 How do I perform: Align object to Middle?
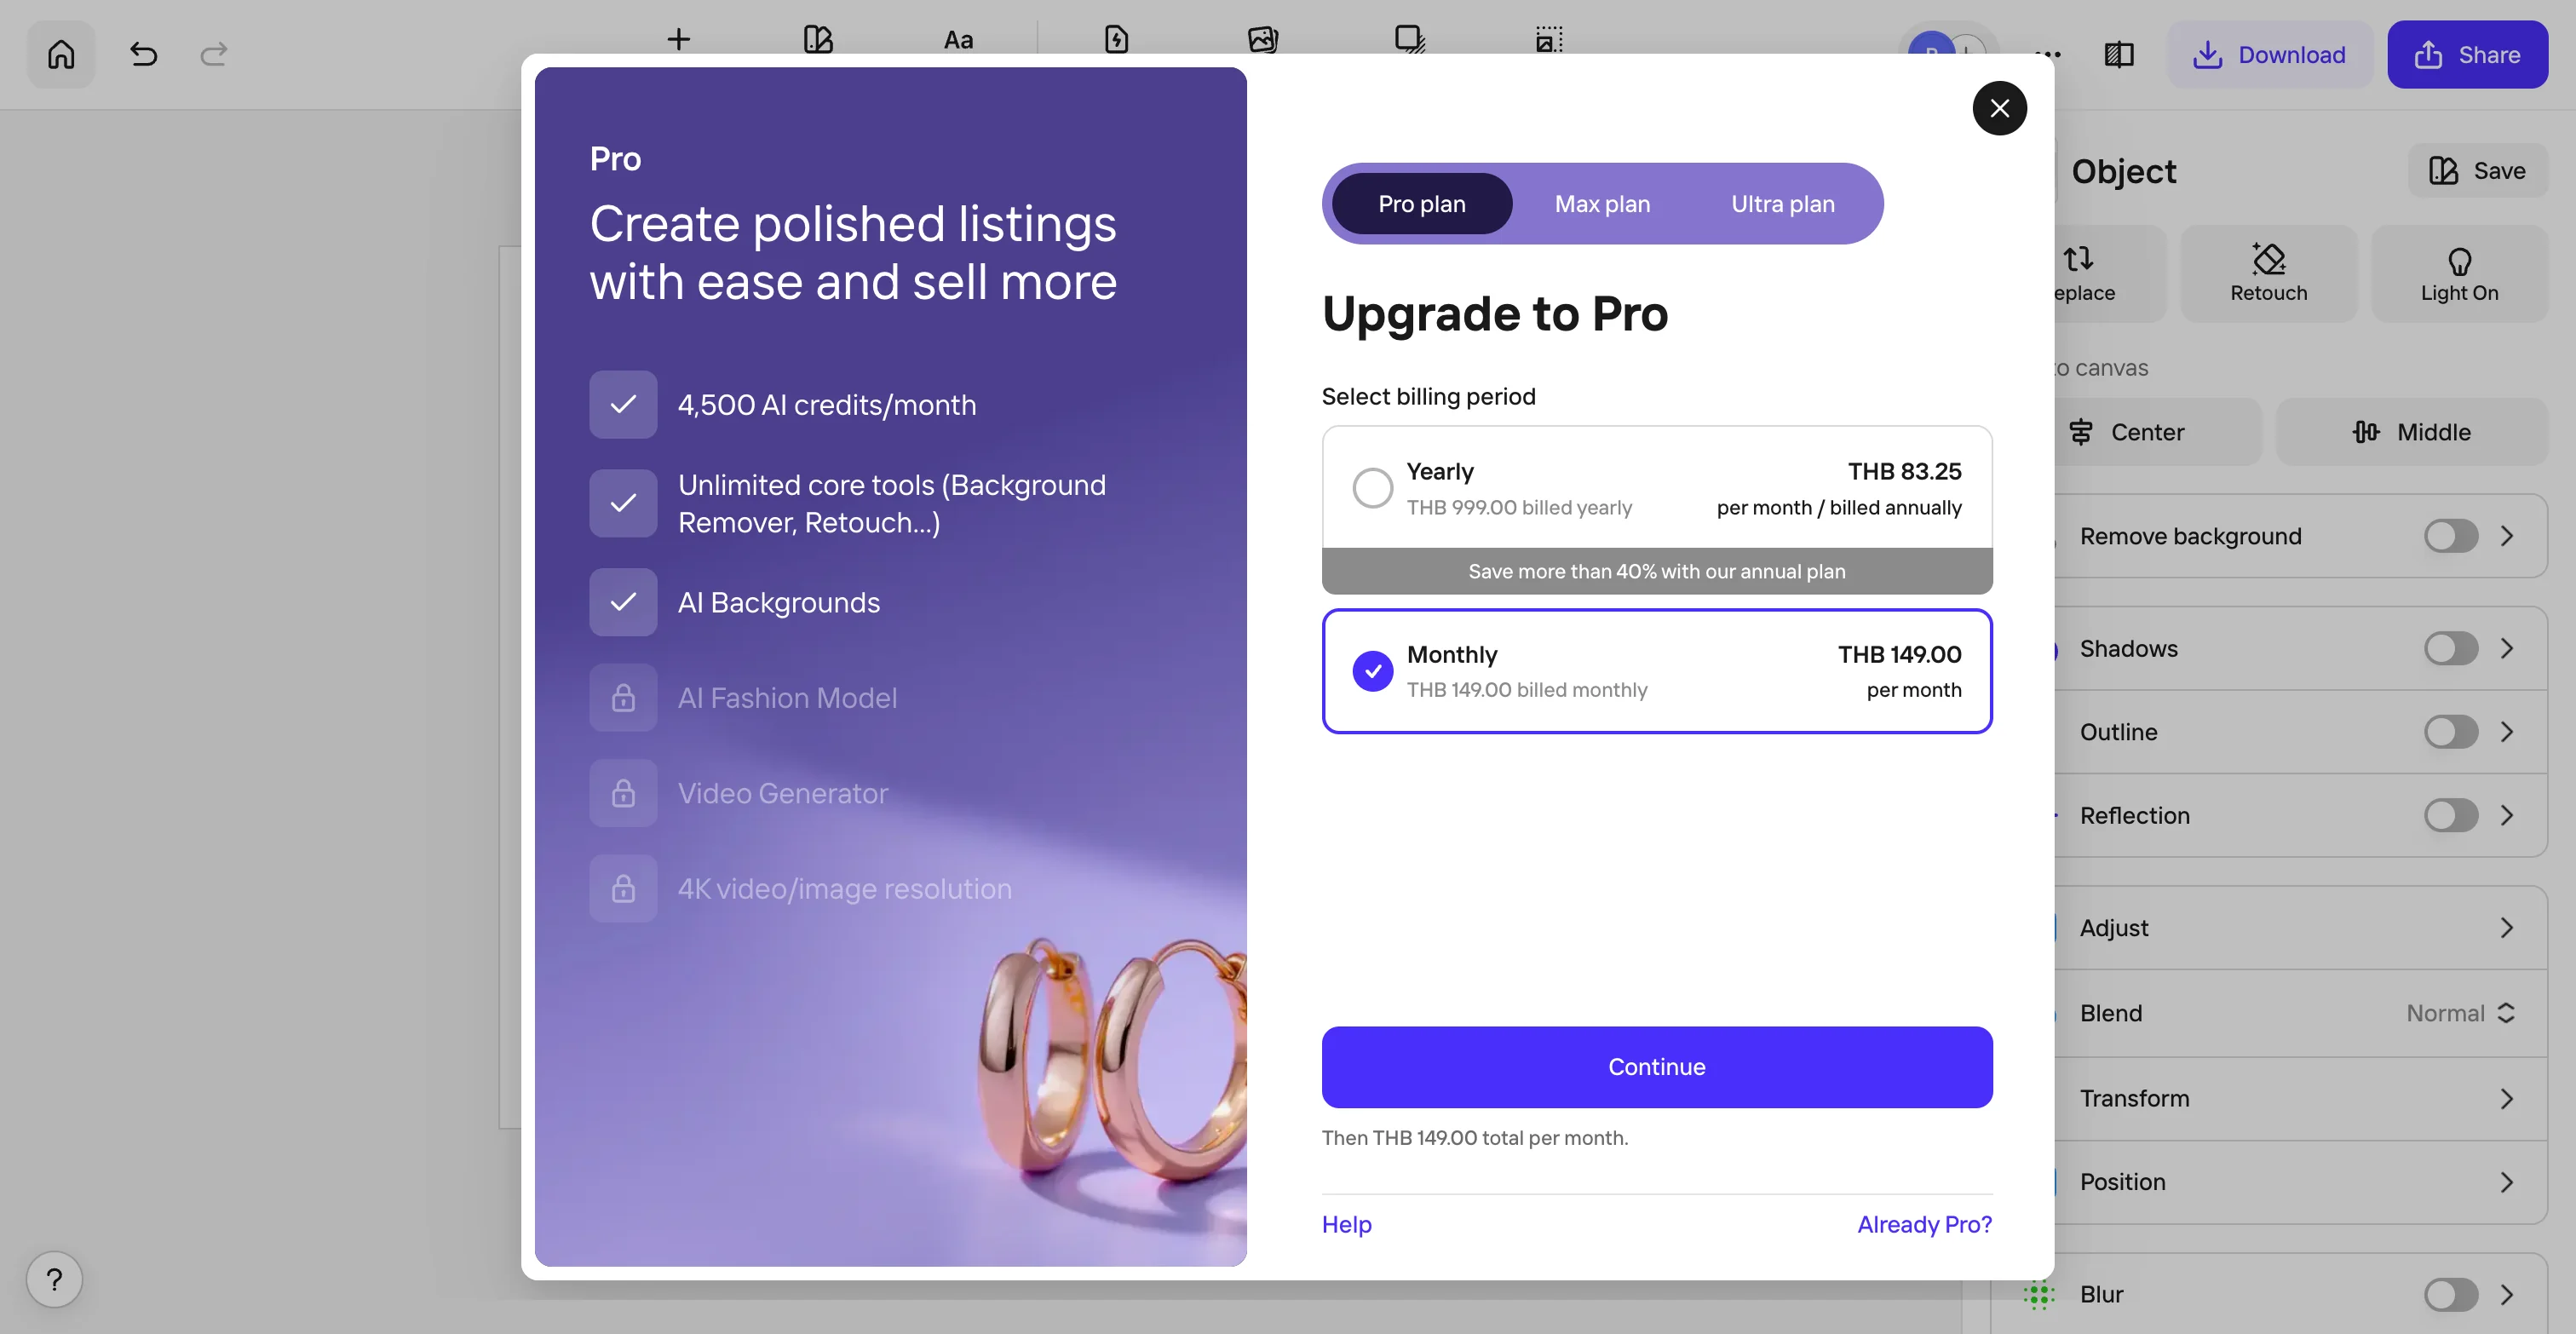(2411, 432)
